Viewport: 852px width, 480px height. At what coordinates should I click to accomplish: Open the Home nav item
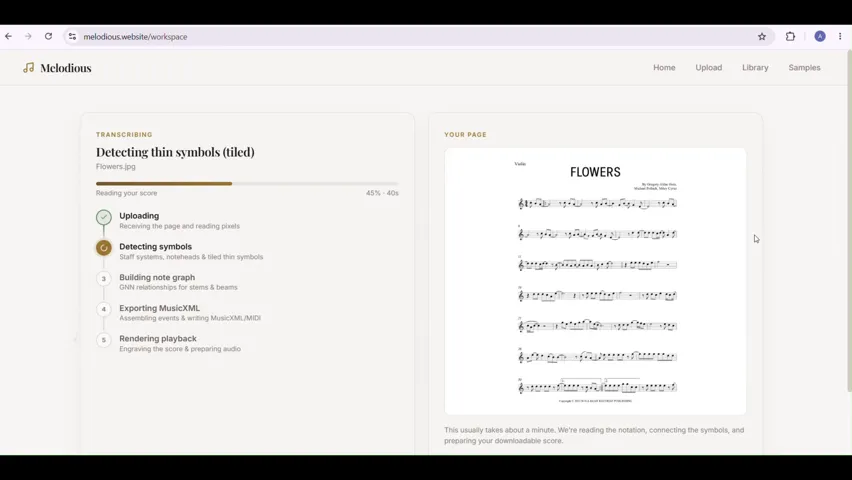(x=664, y=67)
